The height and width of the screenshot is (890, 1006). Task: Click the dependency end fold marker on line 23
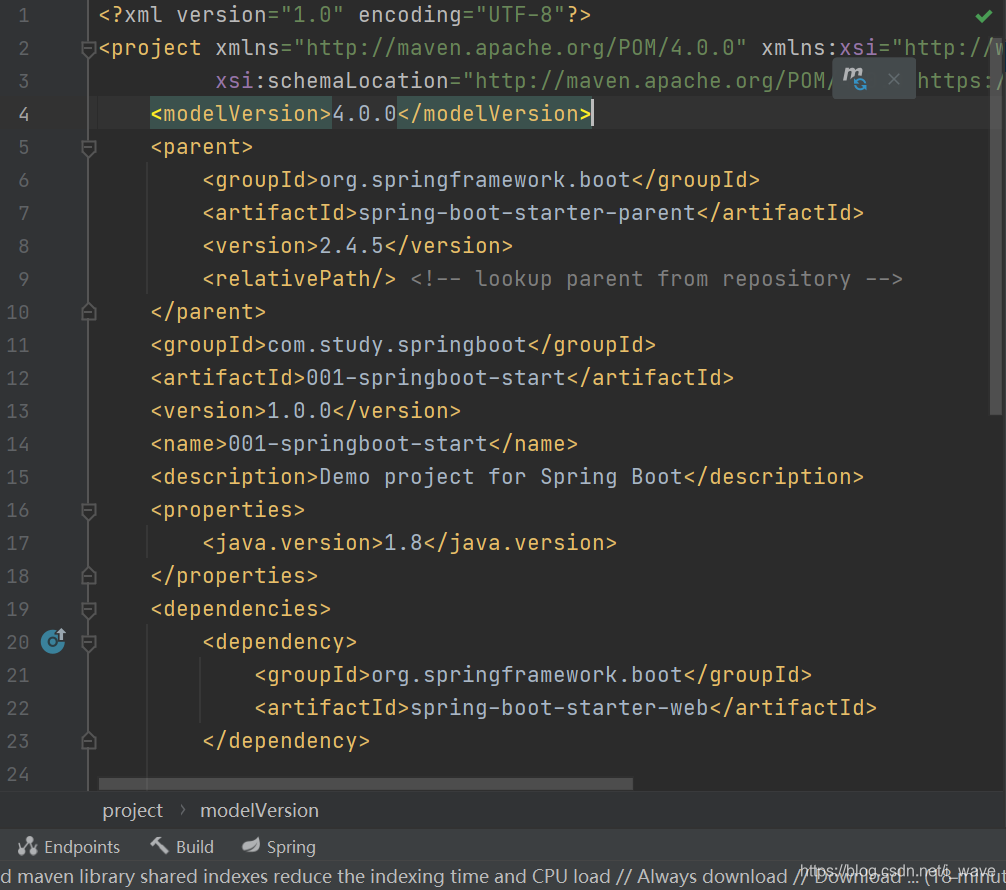(89, 741)
